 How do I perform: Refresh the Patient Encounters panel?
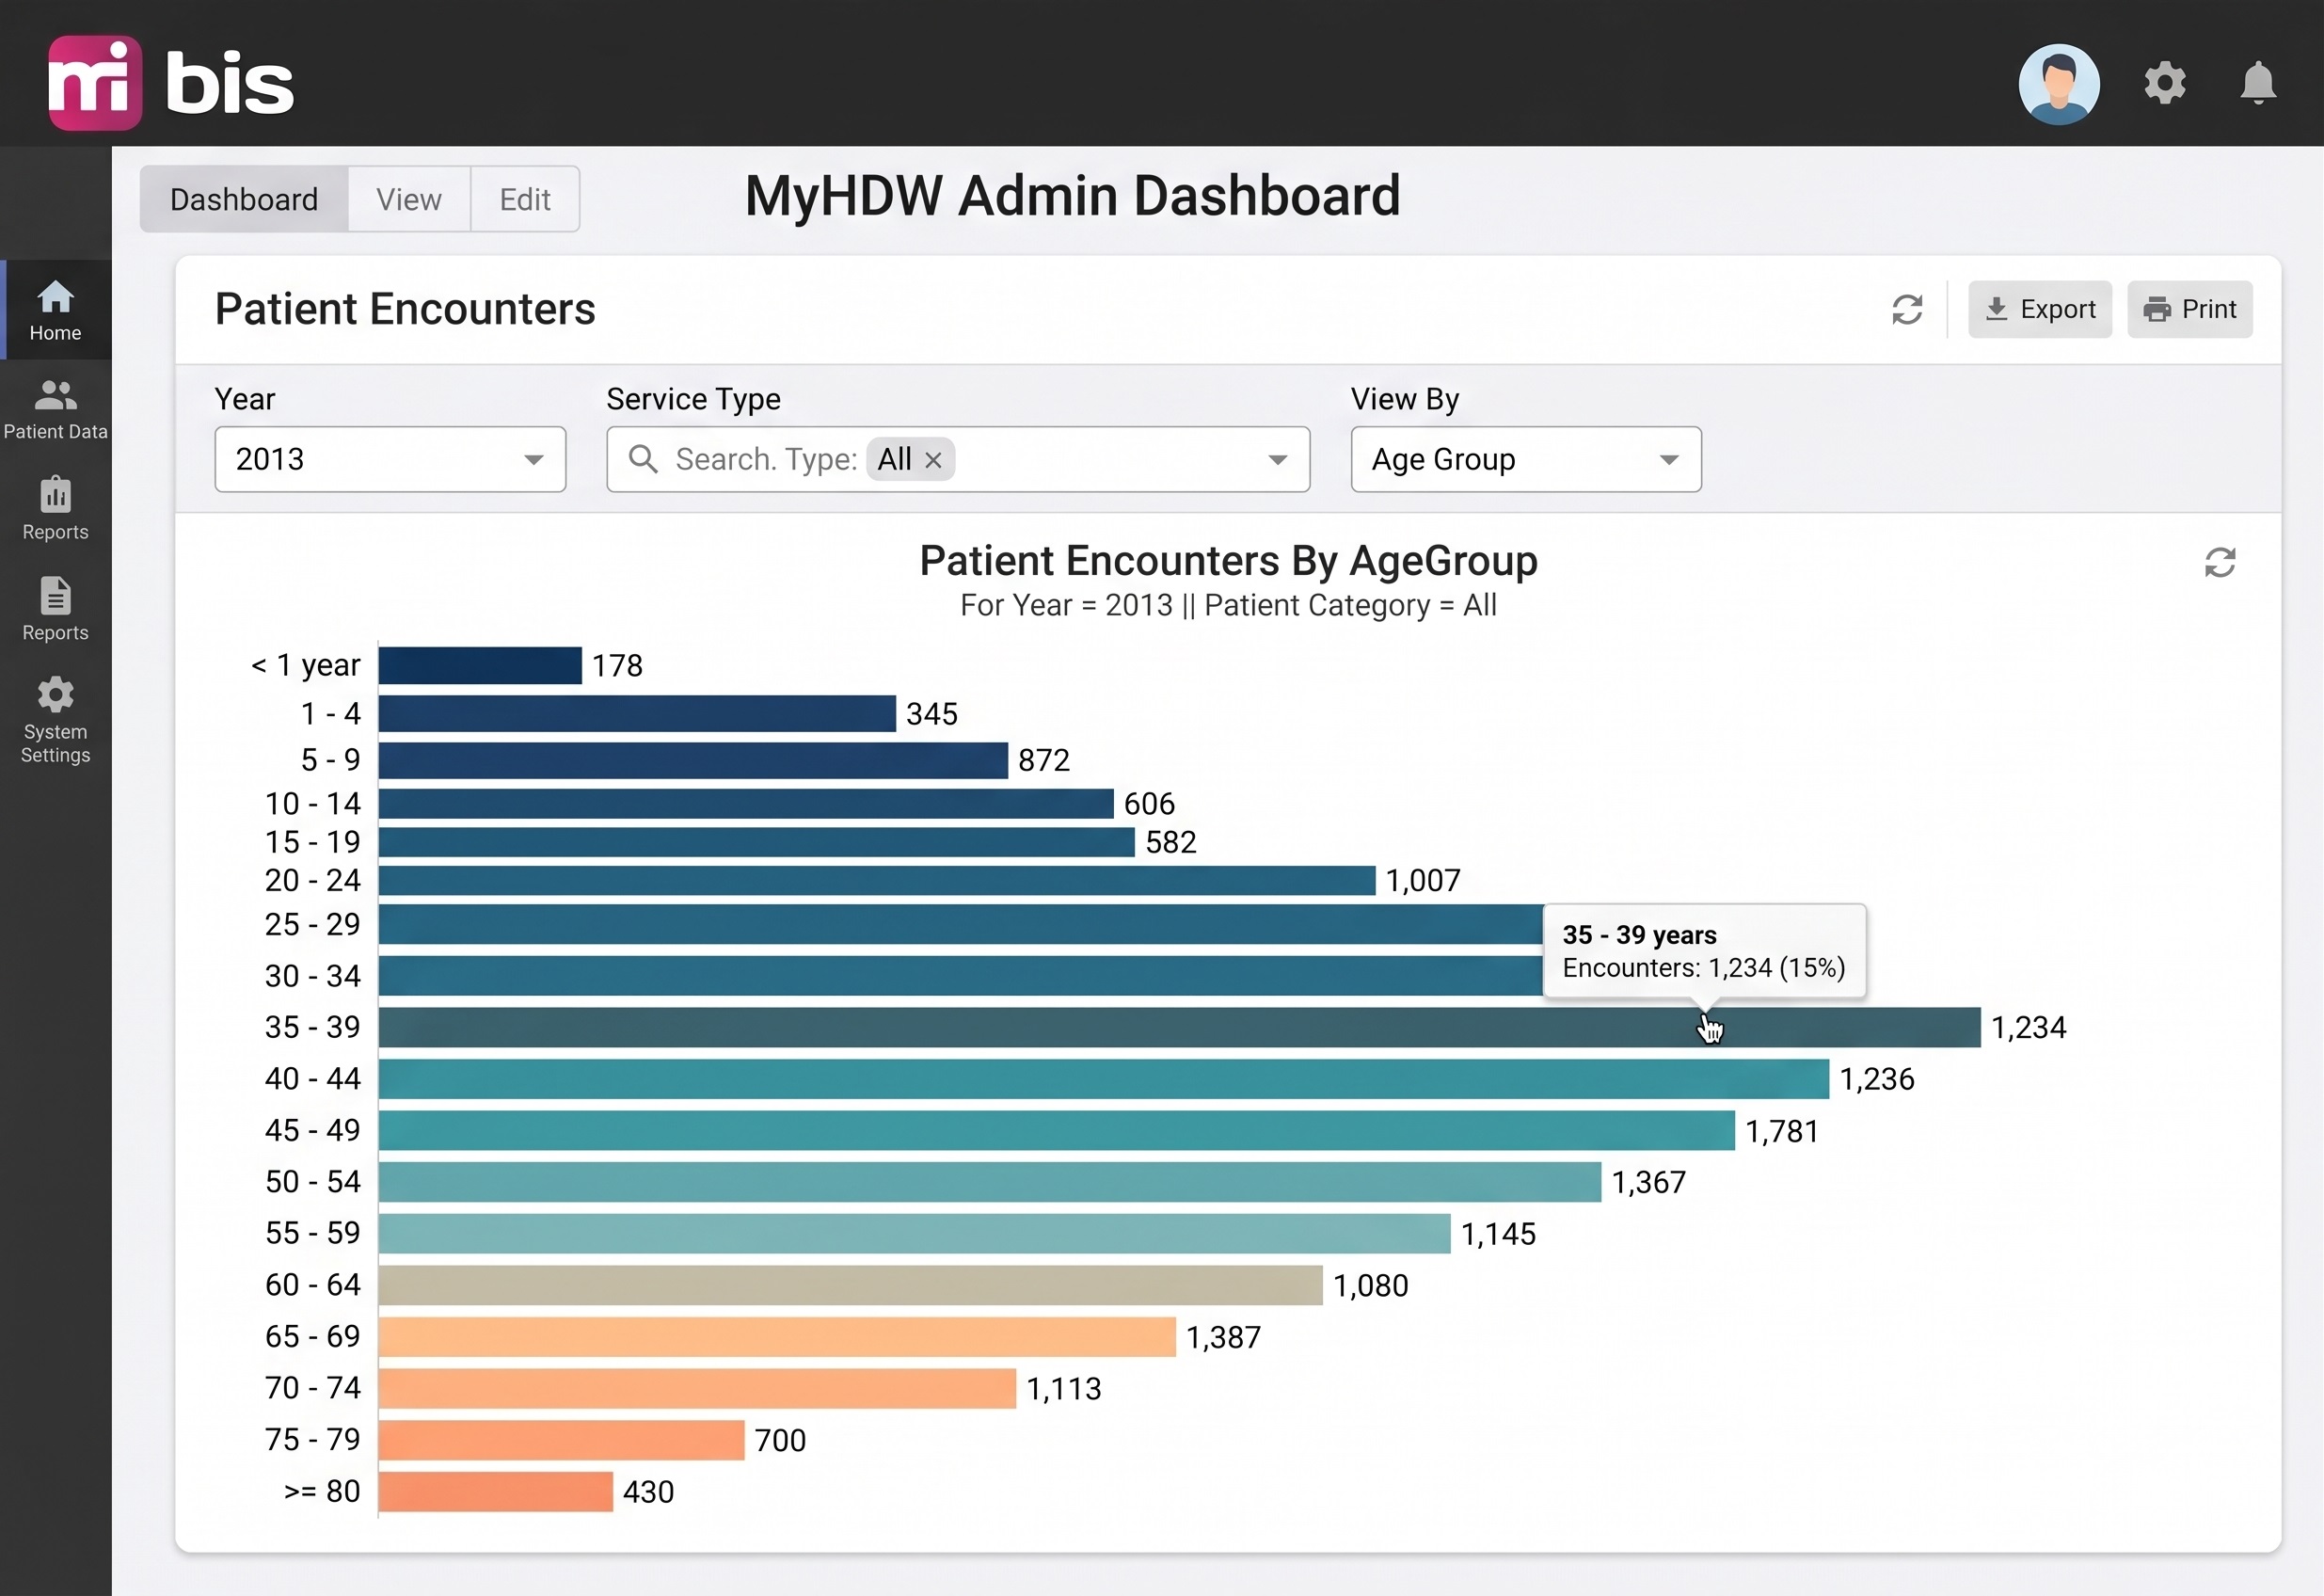tap(1906, 310)
